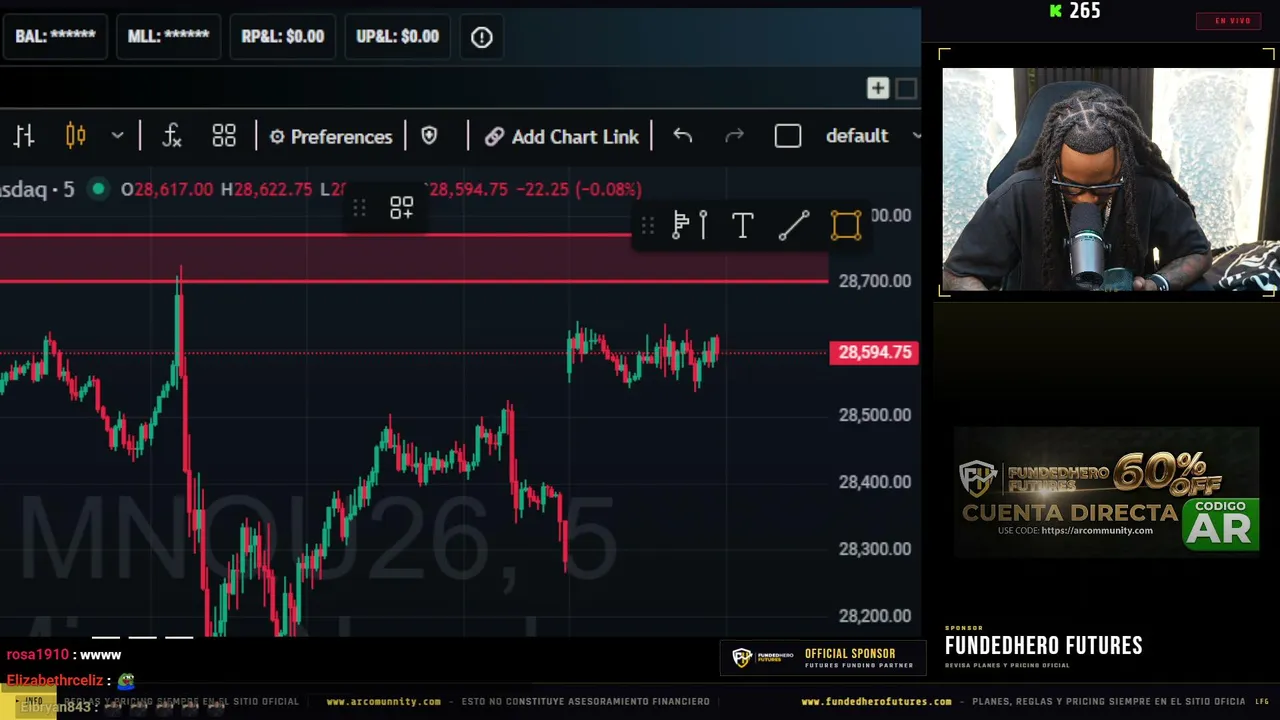Screen dimensions: 1280x720
Task: Click the www.arcomunnity.com ticker link
Action: click(383, 702)
